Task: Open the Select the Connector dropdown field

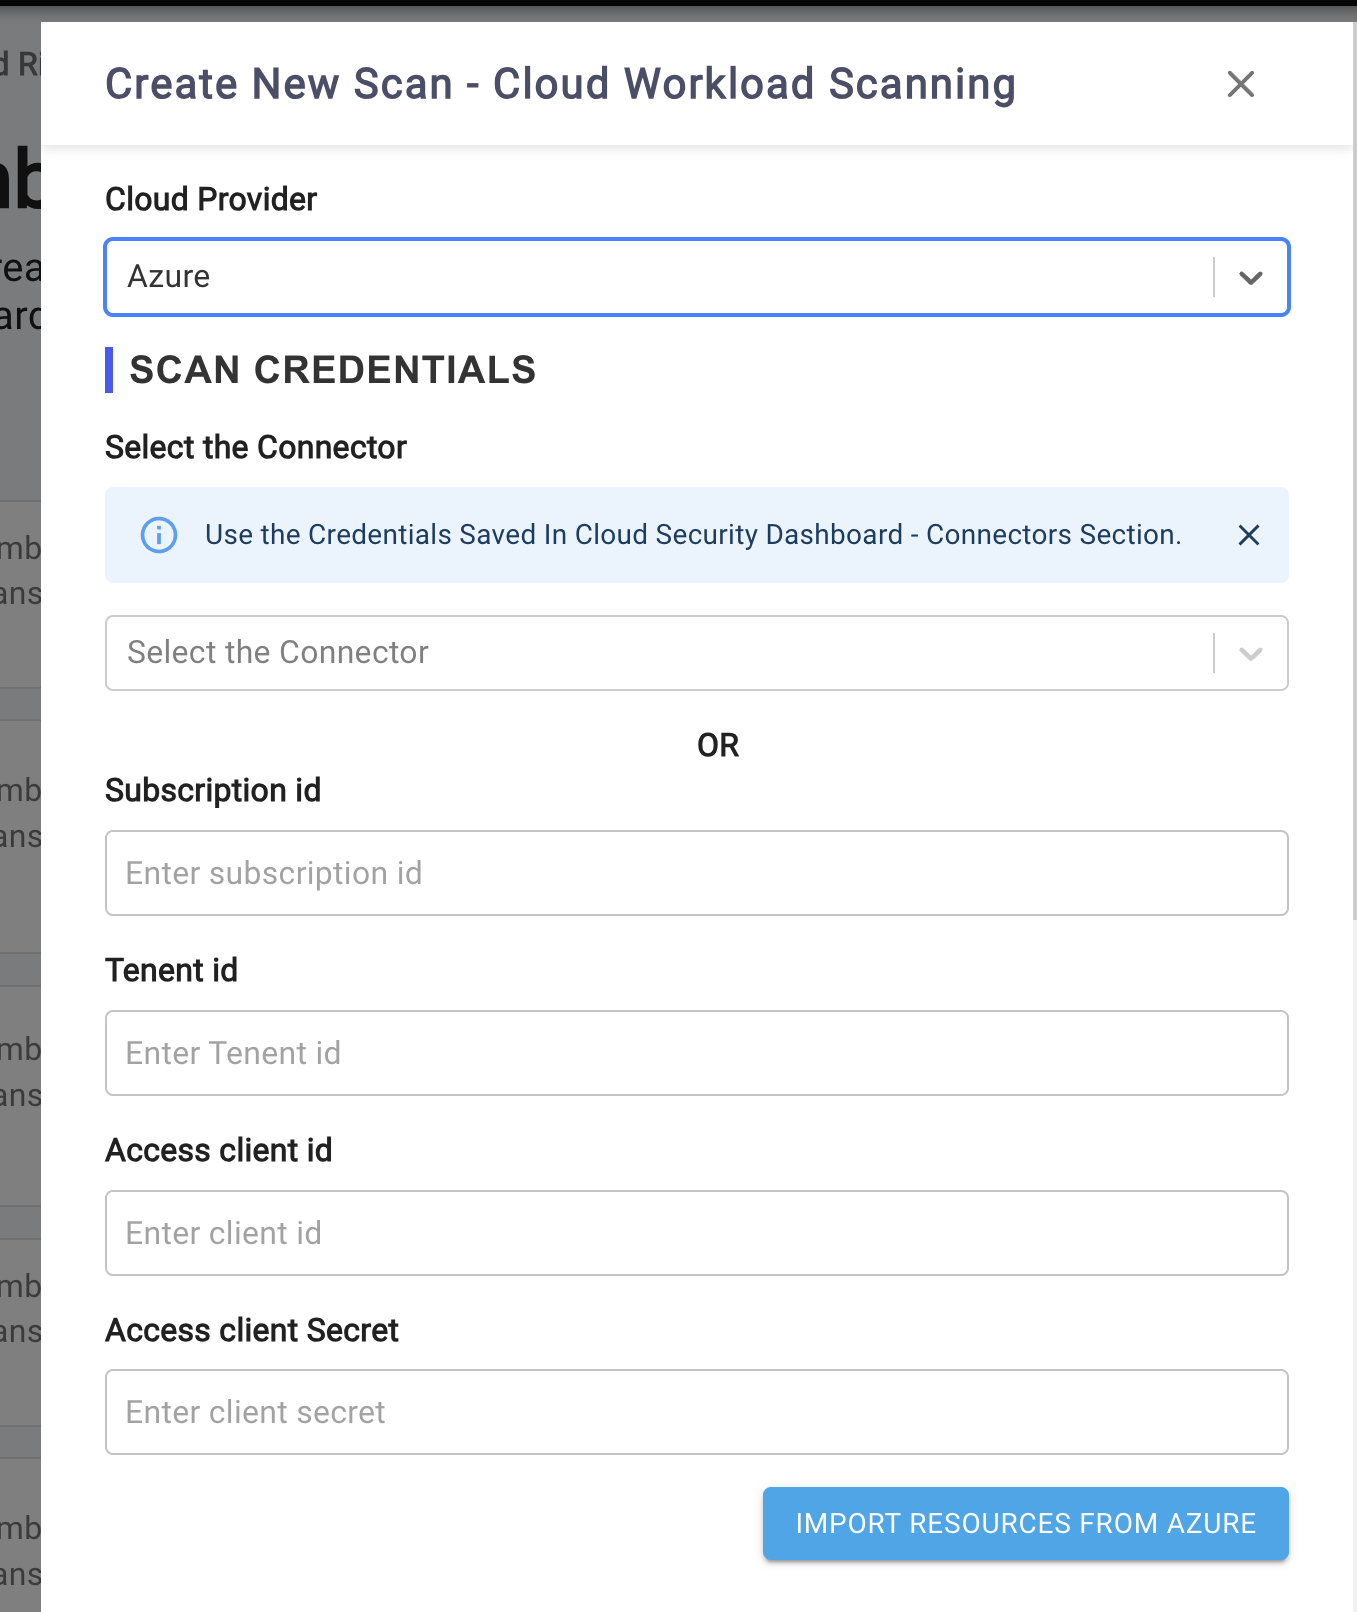Action: [x=660, y=653]
